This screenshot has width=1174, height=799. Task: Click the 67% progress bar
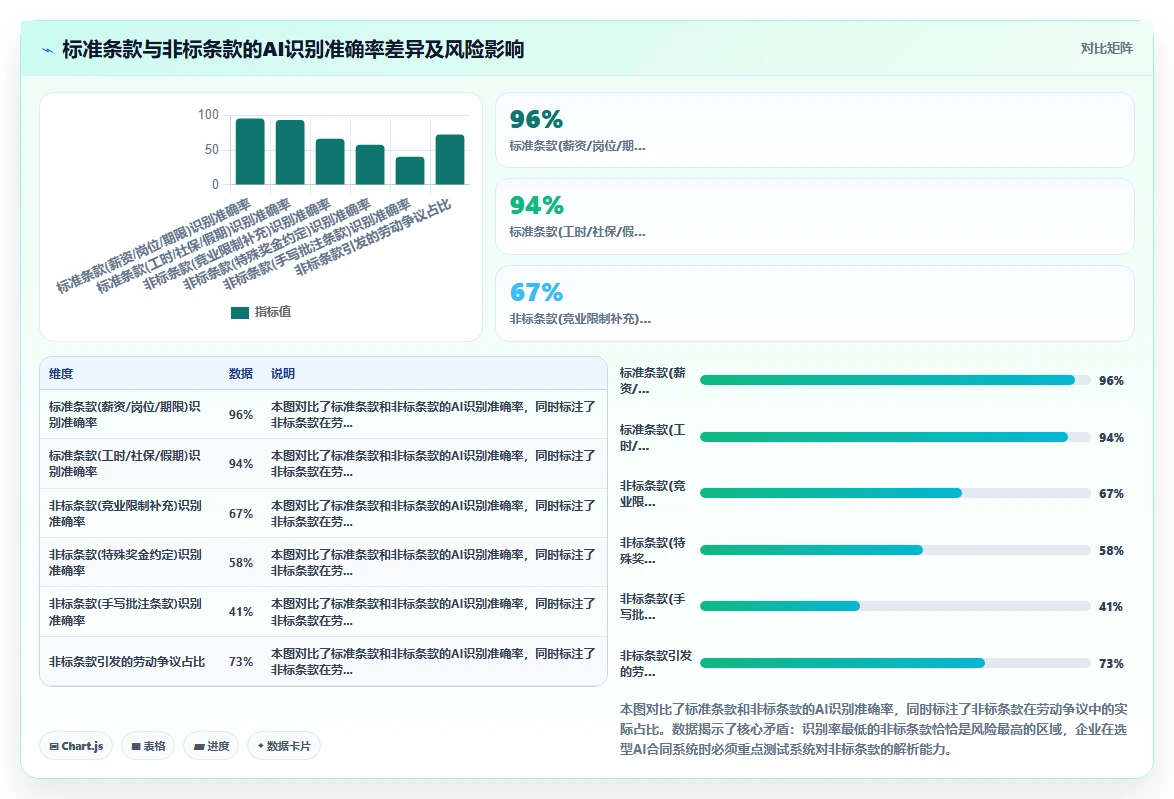pos(895,493)
